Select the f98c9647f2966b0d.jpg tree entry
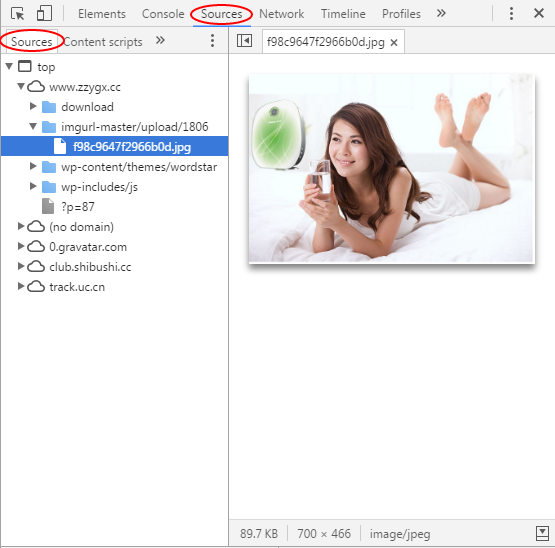 point(114,146)
